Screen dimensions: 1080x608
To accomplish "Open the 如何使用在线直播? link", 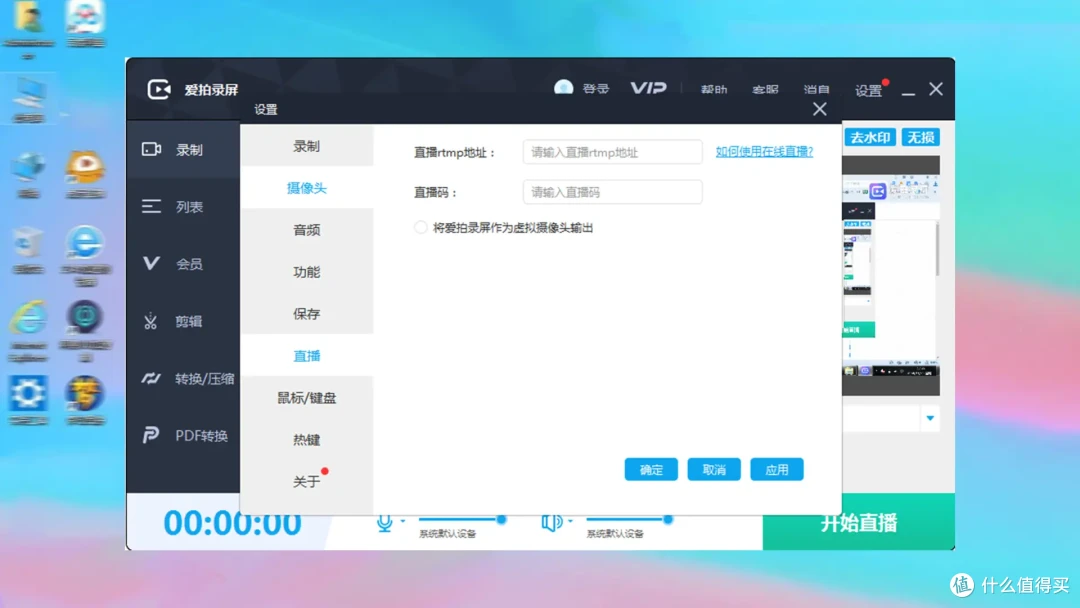I will pos(764,151).
